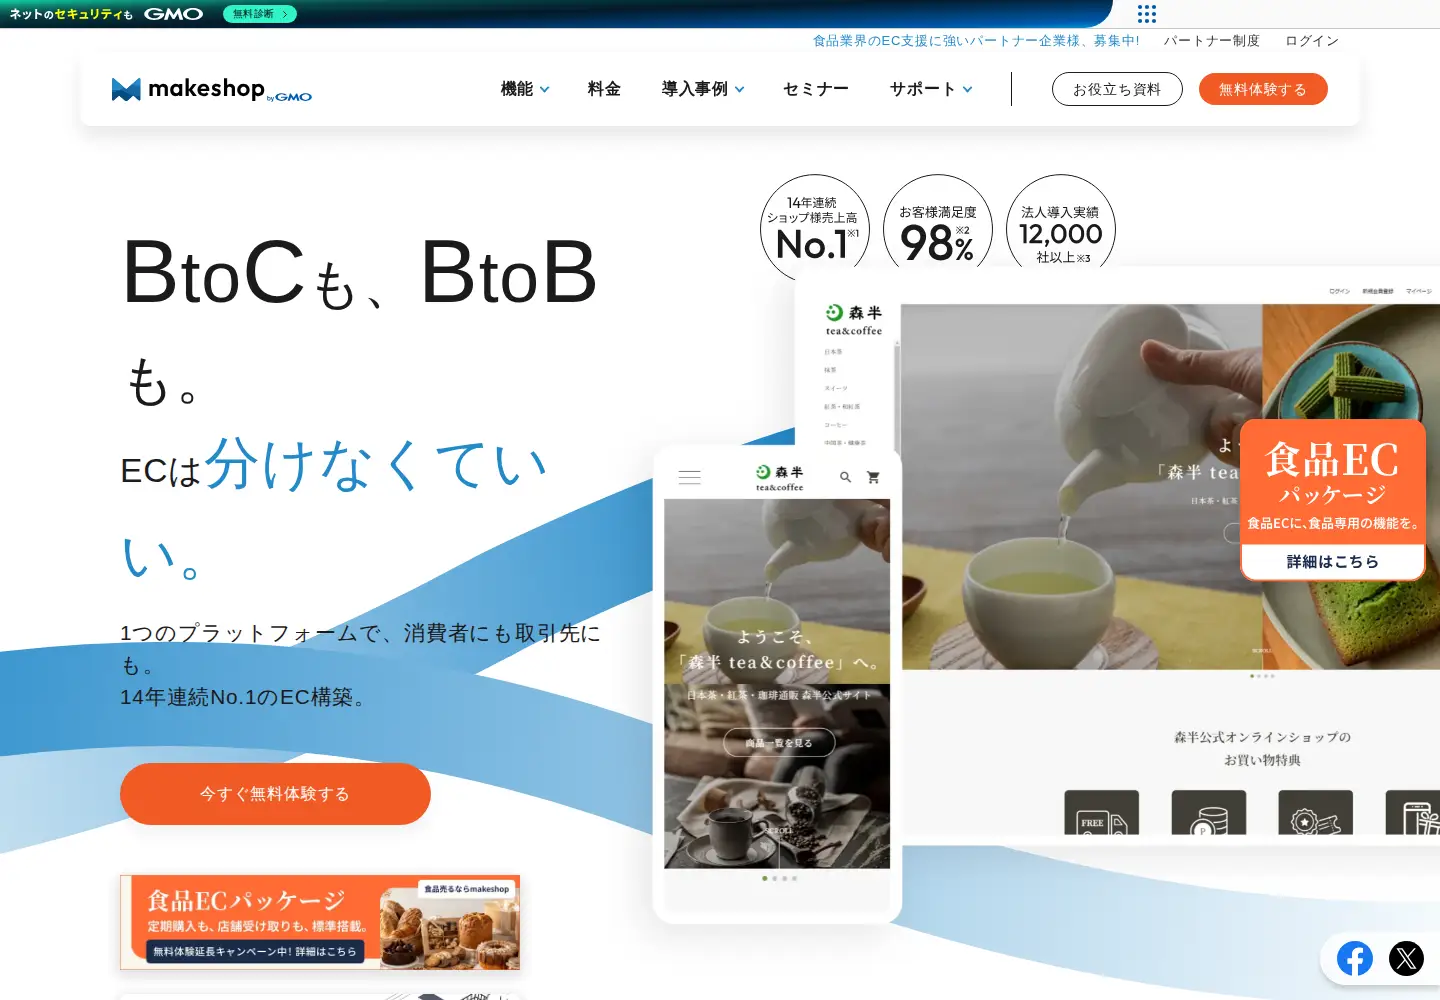Click the GMO logo in the top security banner
Screen dimensions: 1440x1000
[x=174, y=14]
